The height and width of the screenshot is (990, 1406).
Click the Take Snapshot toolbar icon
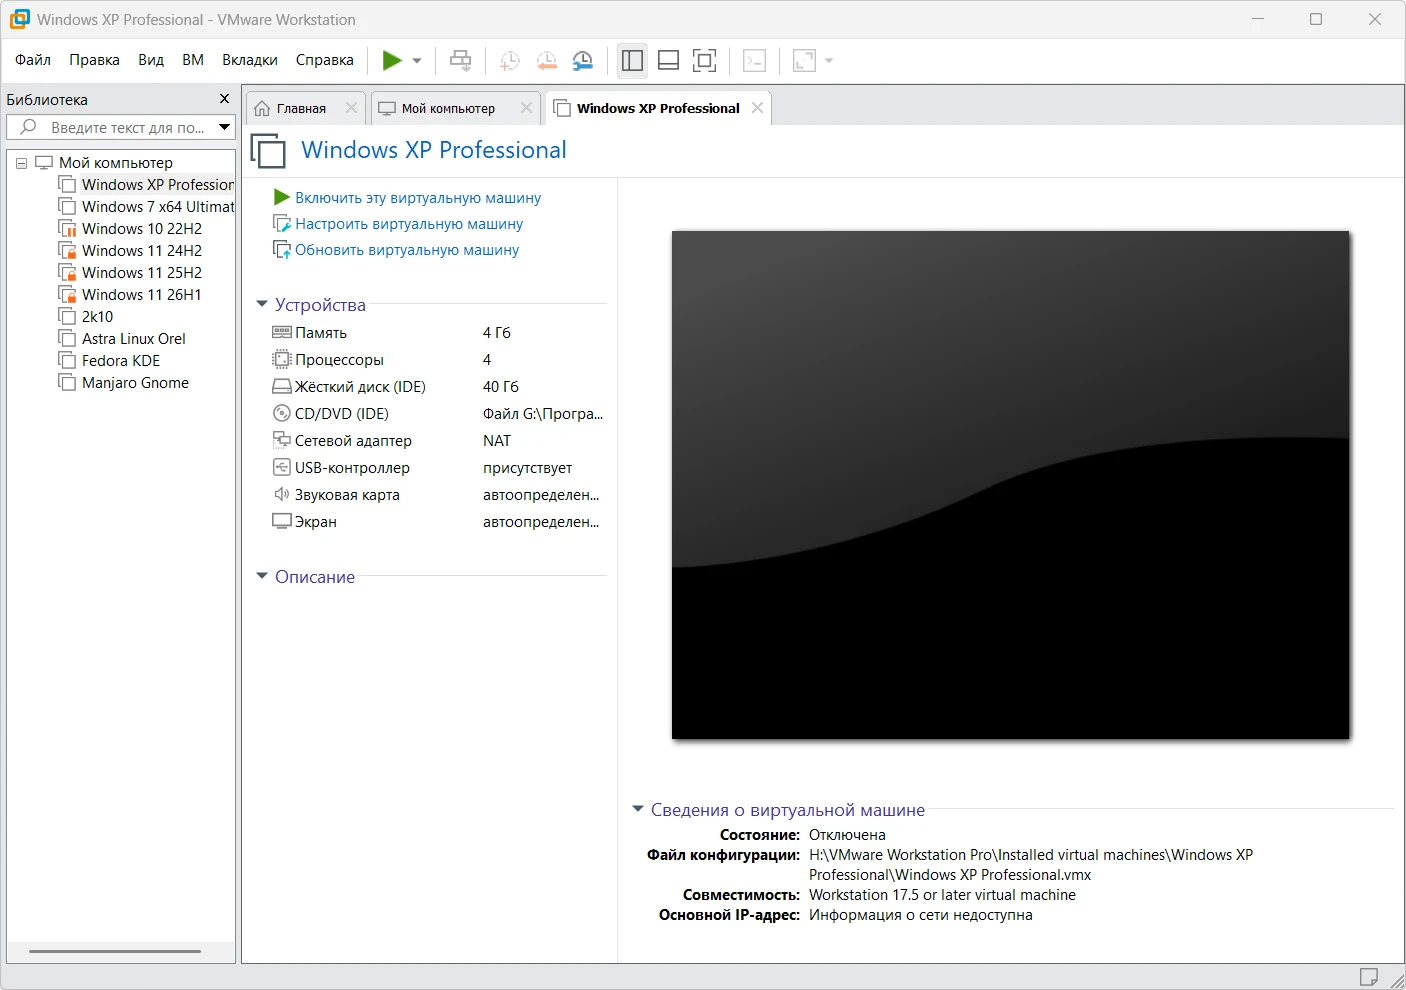(509, 61)
